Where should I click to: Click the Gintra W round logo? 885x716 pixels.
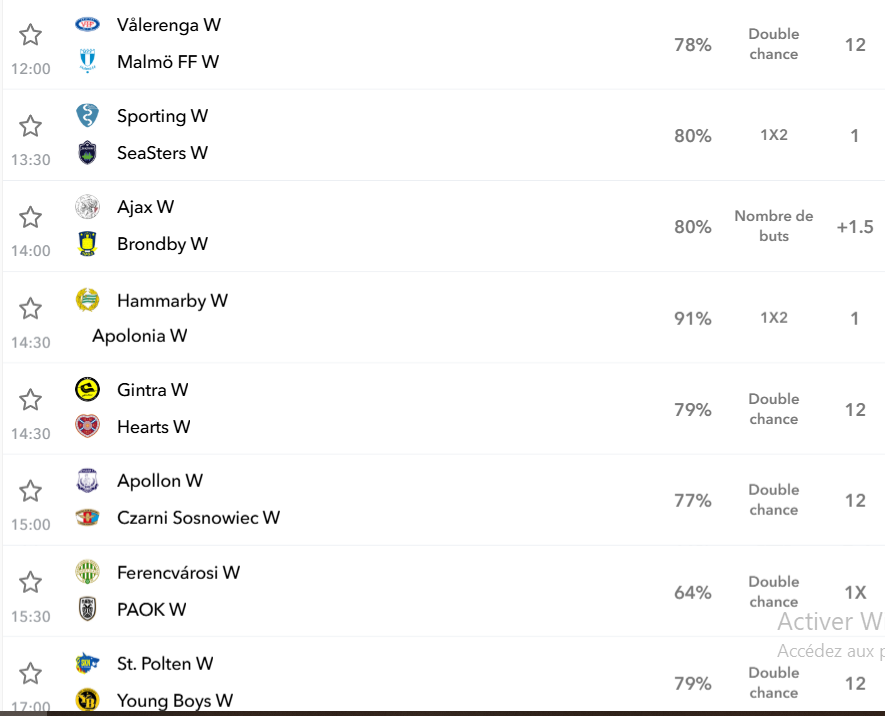click(87, 389)
